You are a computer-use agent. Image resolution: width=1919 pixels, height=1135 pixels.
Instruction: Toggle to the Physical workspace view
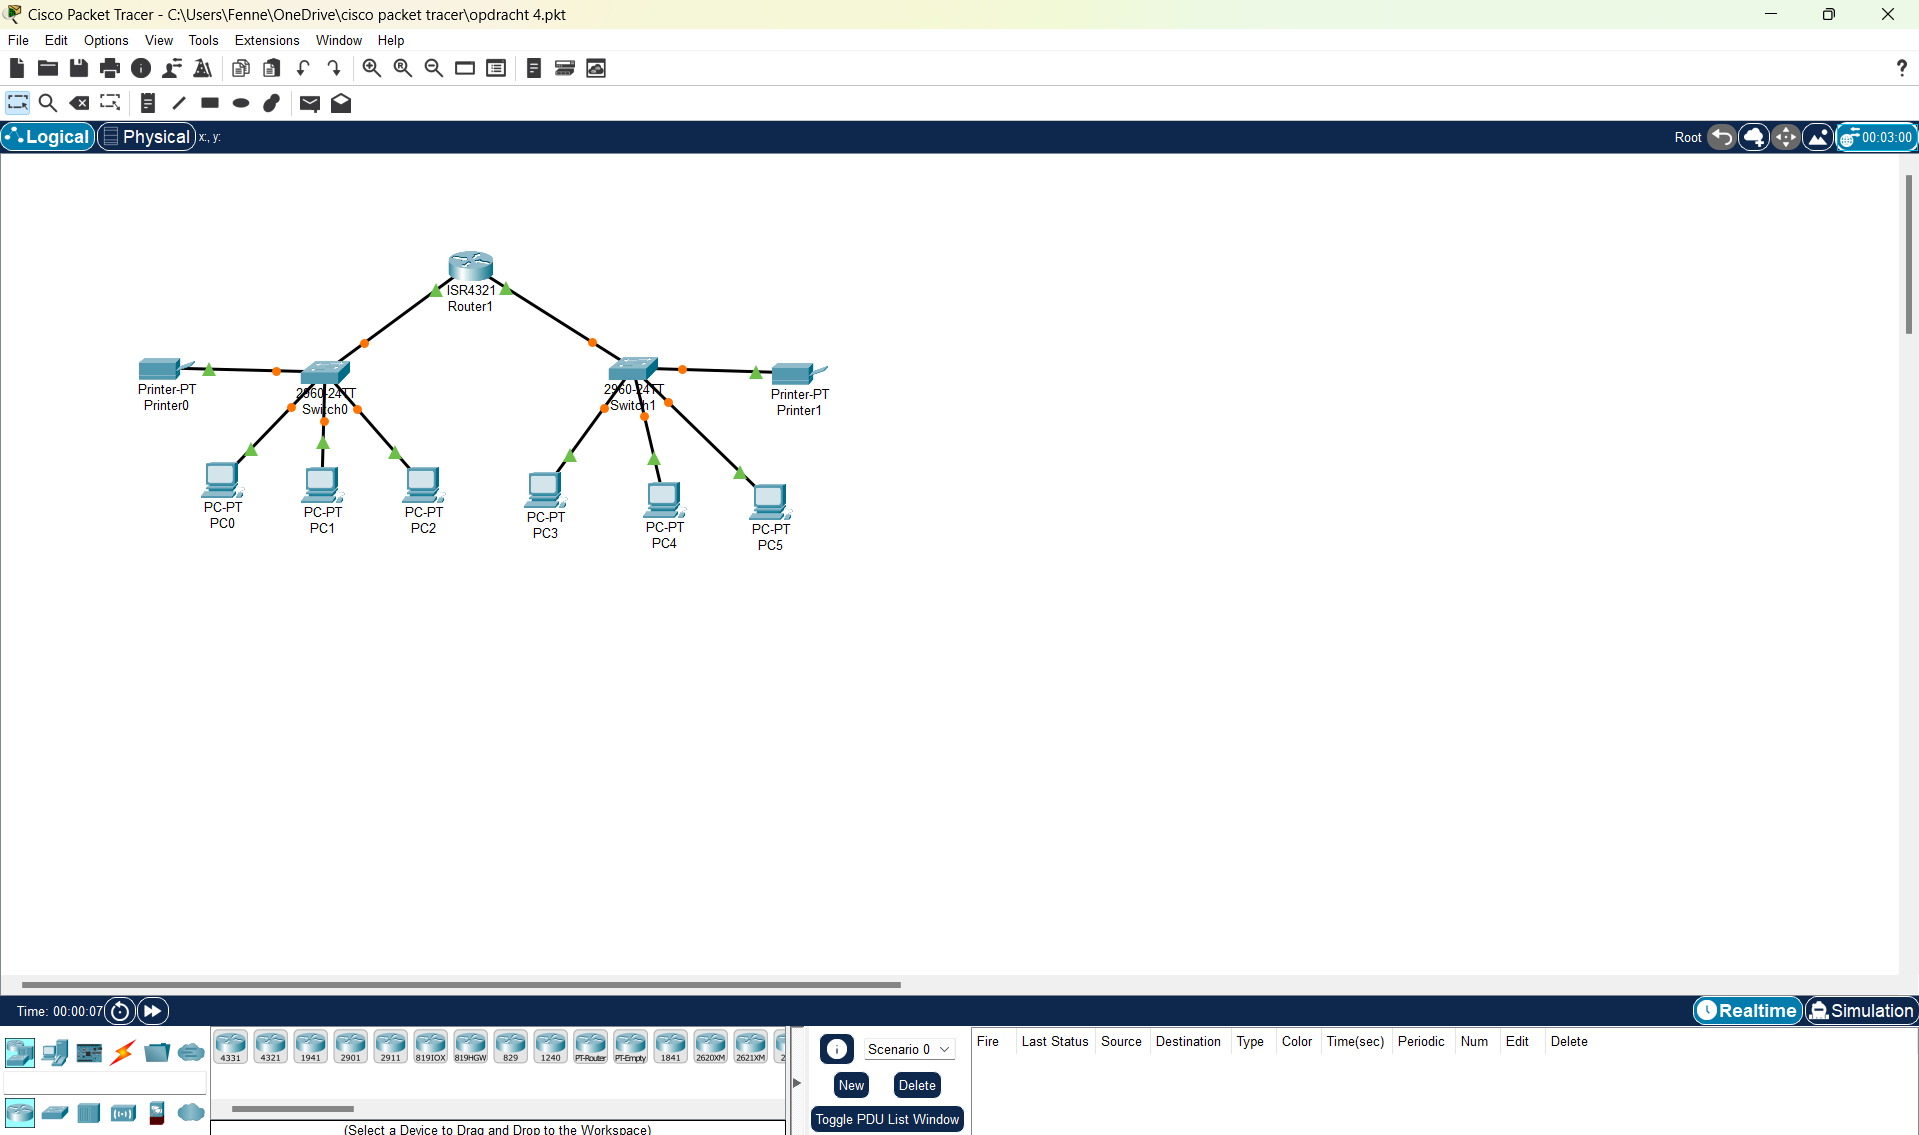(147, 137)
